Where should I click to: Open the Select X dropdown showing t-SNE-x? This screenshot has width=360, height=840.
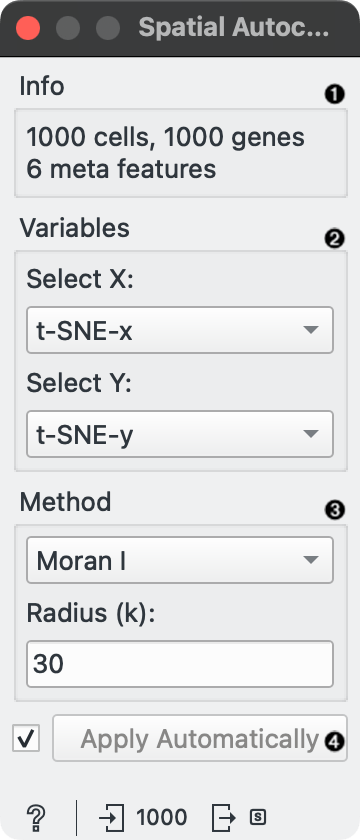coord(180,330)
